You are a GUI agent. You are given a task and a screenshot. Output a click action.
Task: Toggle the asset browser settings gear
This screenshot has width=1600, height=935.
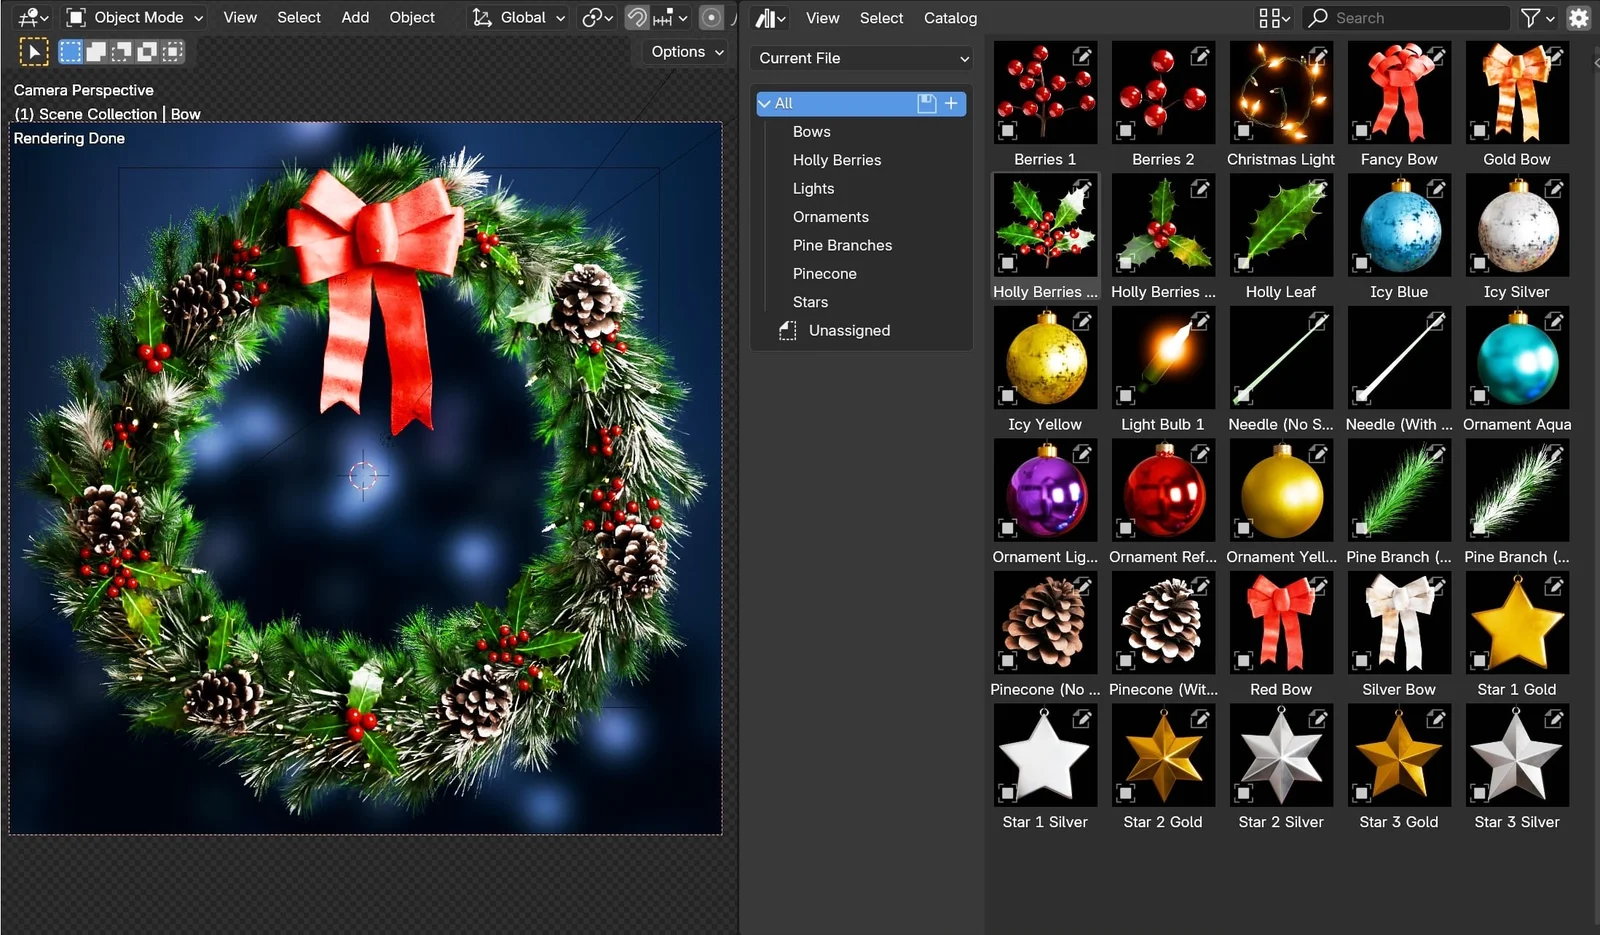(x=1578, y=17)
